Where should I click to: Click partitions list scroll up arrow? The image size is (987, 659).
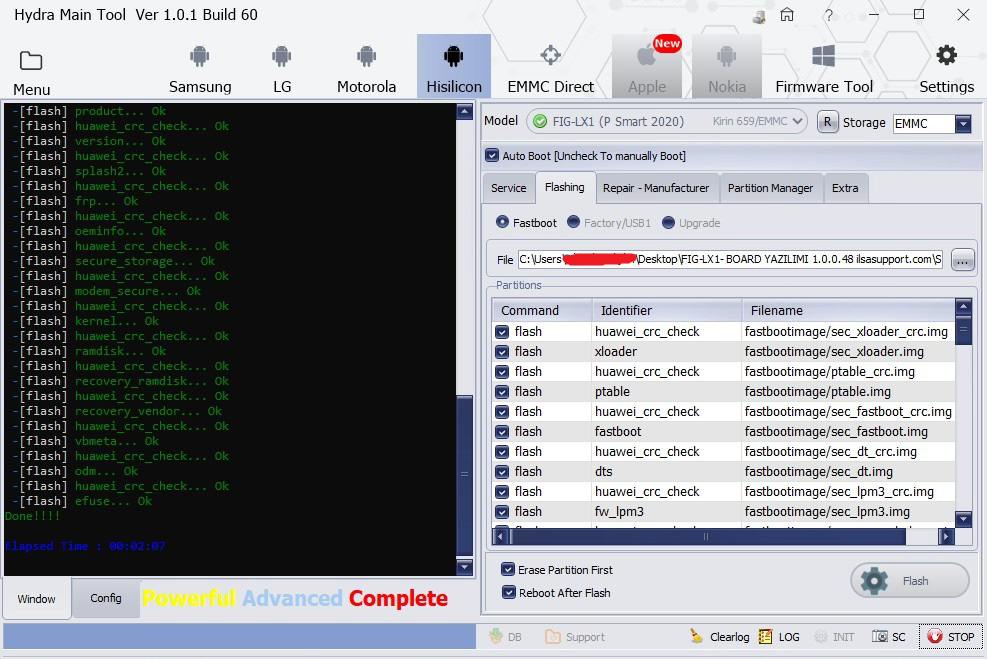pyautogui.click(x=963, y=307)
